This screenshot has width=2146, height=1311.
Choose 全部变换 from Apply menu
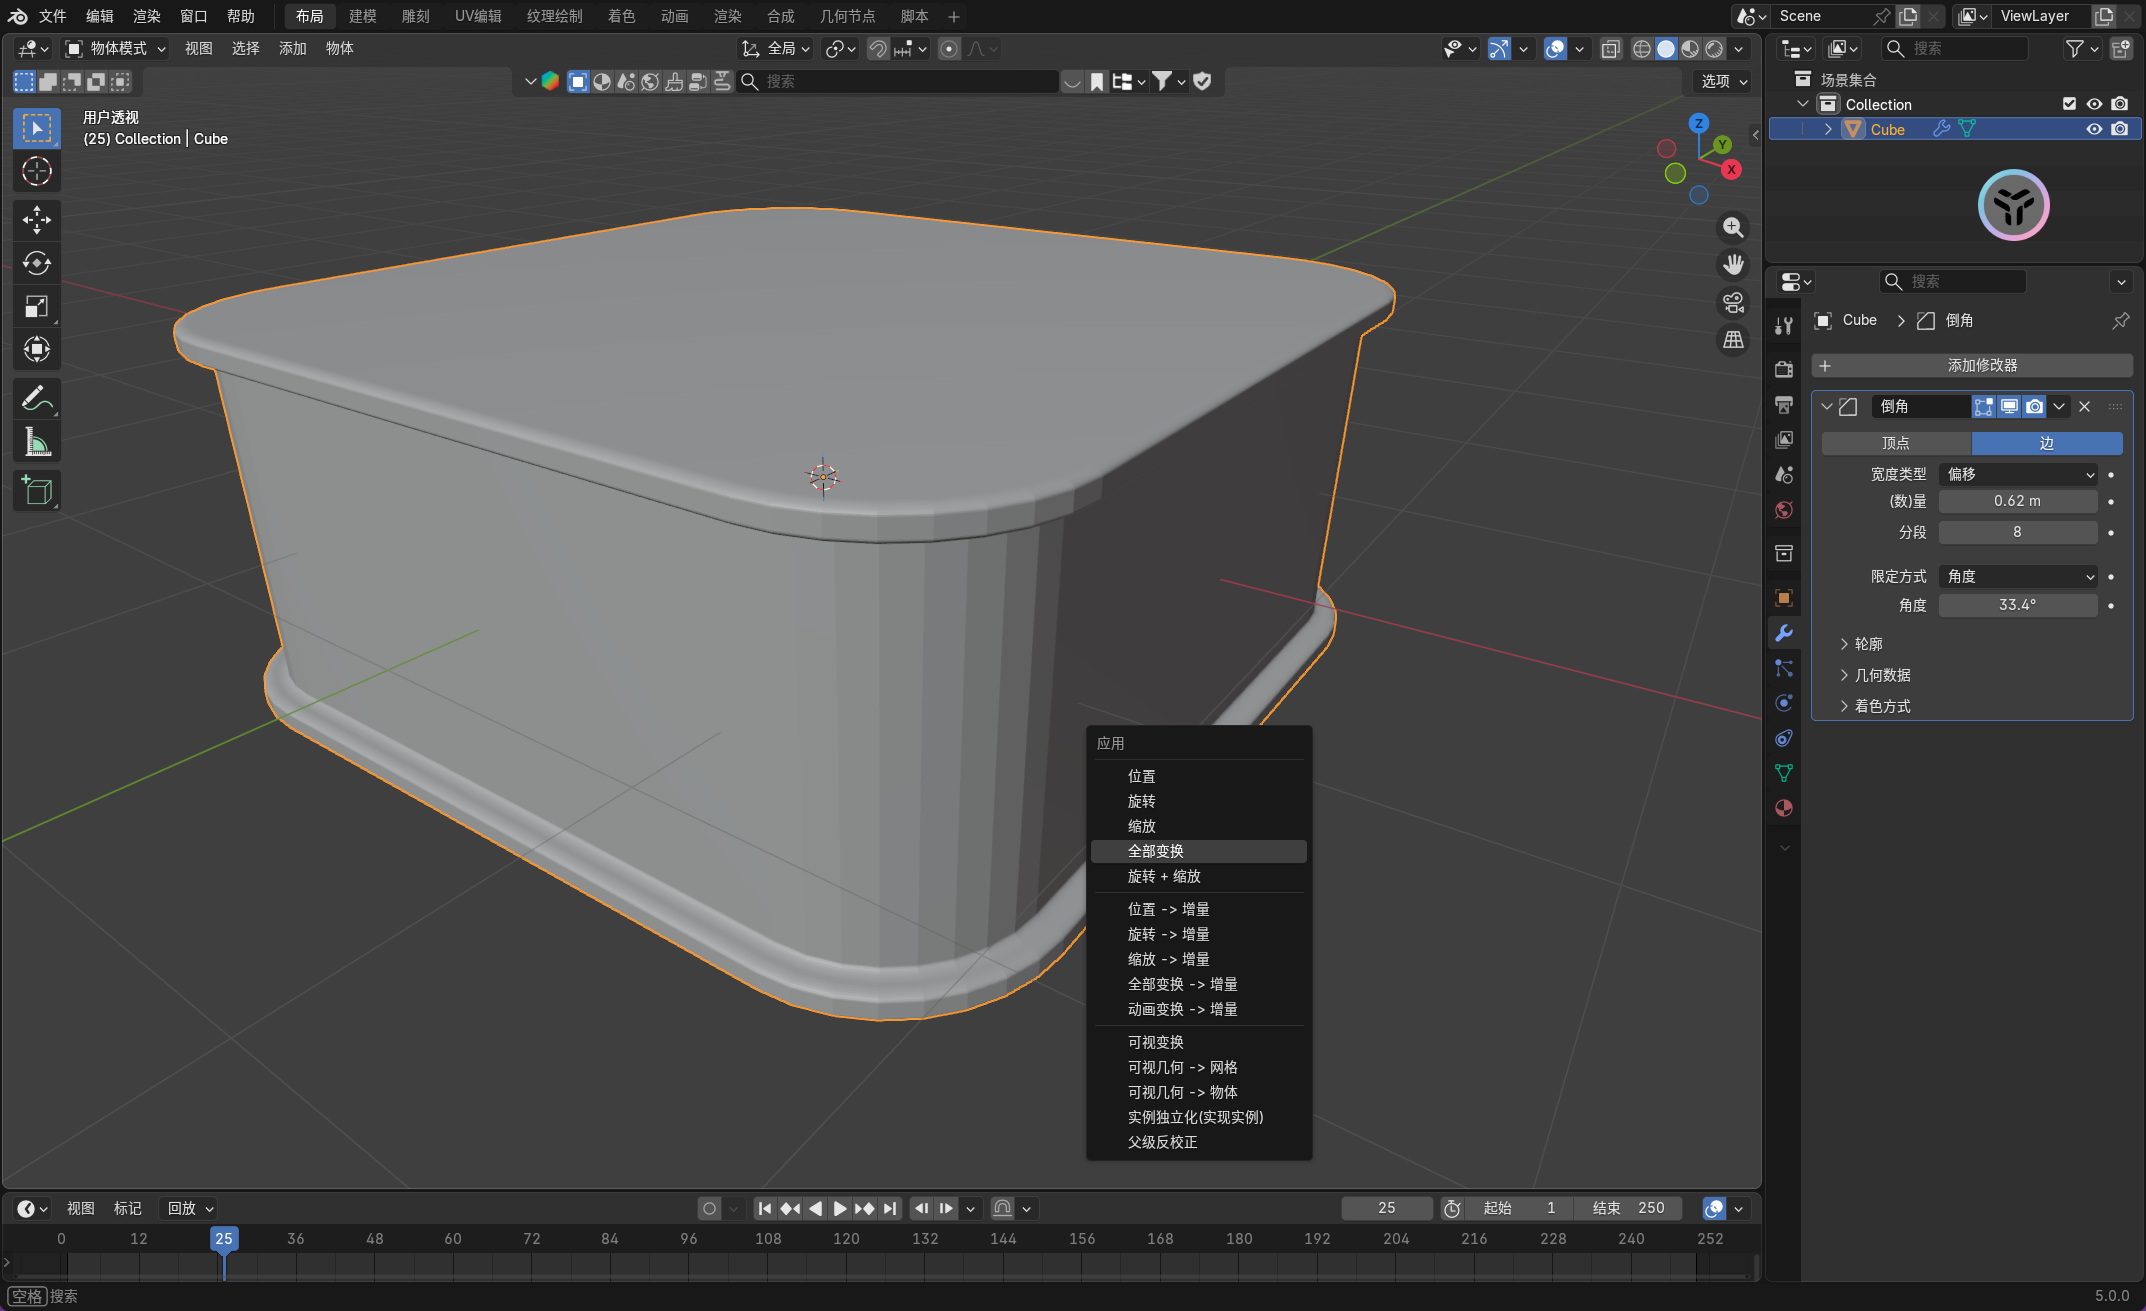tap(1156, 851)
